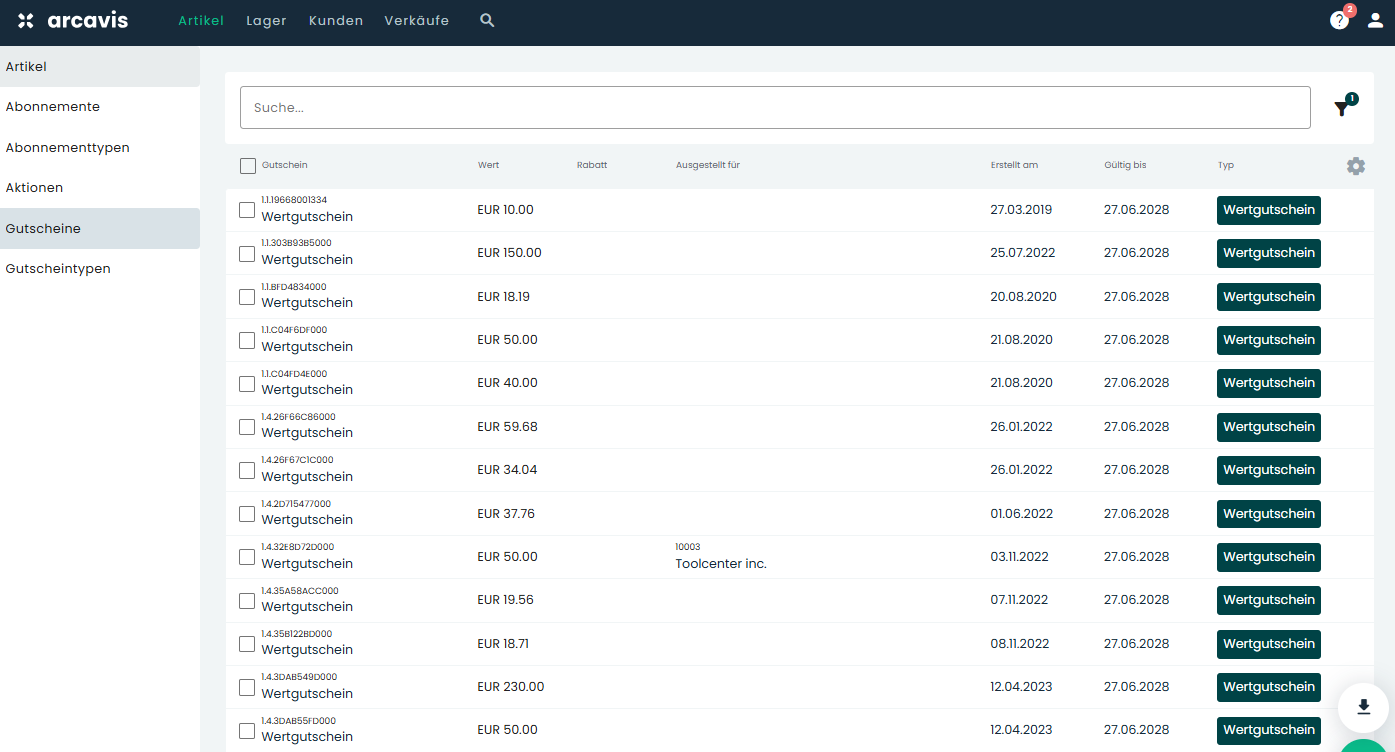
Task: Click the arcavis logo
Action: click(x=73, y=20)
